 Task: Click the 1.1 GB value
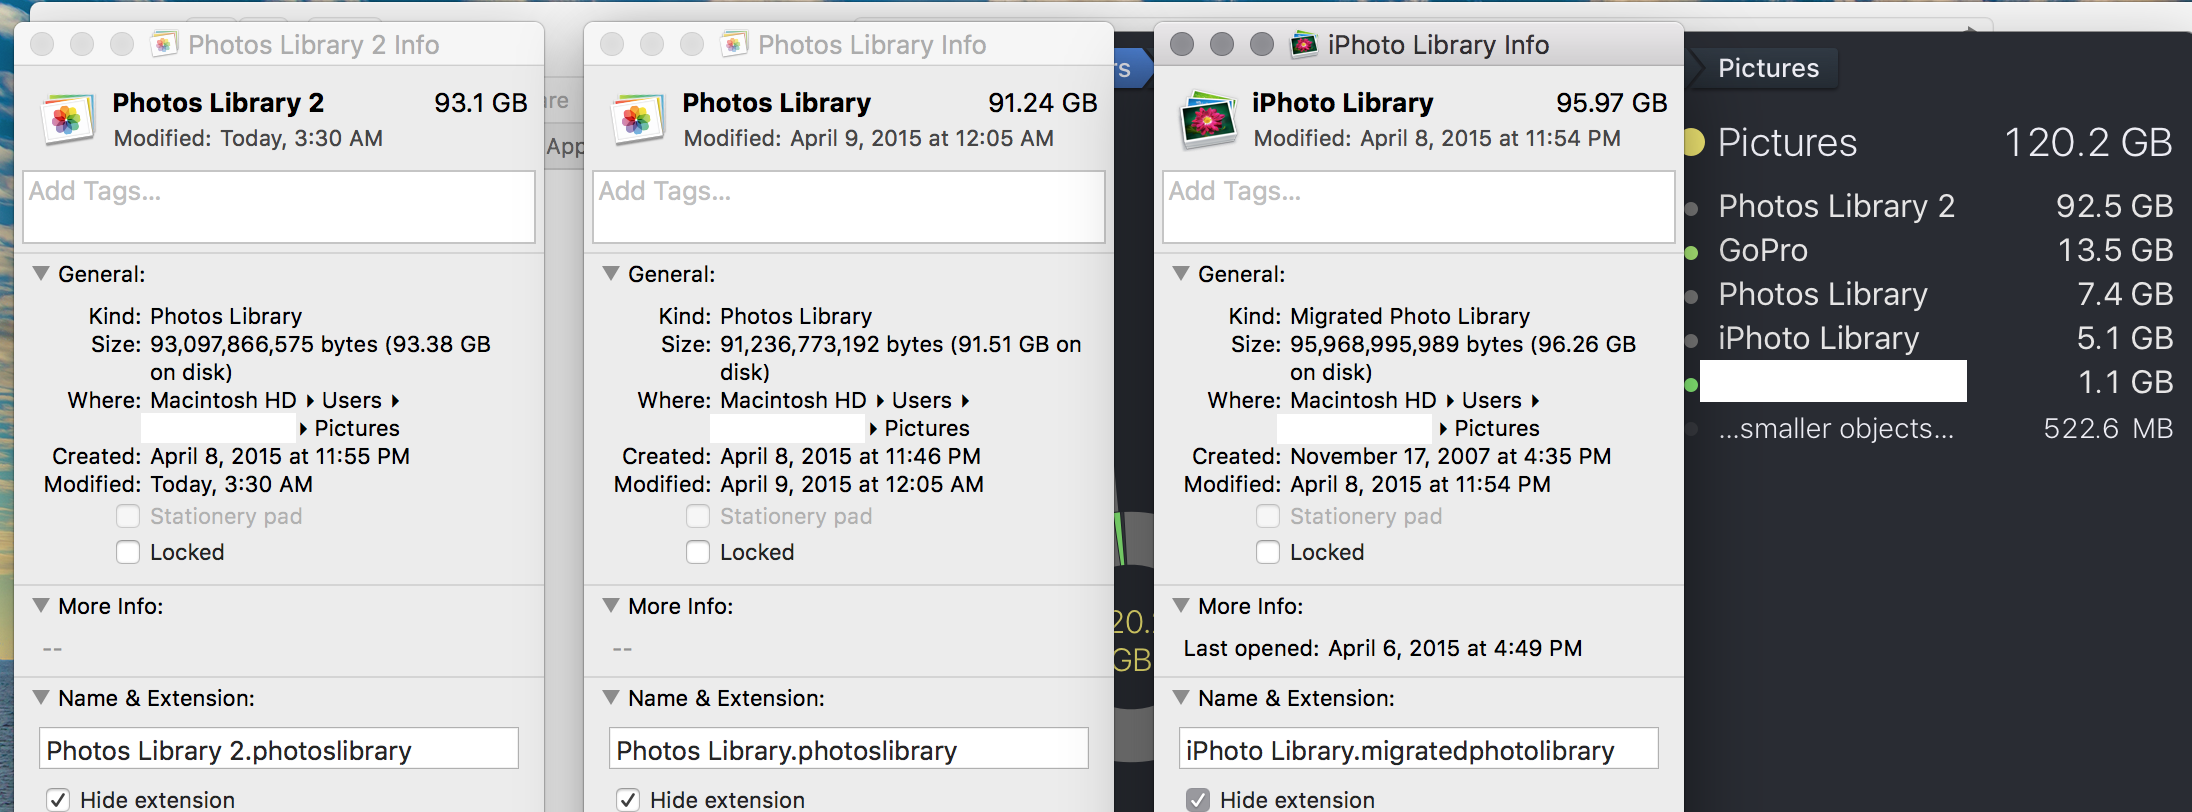point(2126,382)
